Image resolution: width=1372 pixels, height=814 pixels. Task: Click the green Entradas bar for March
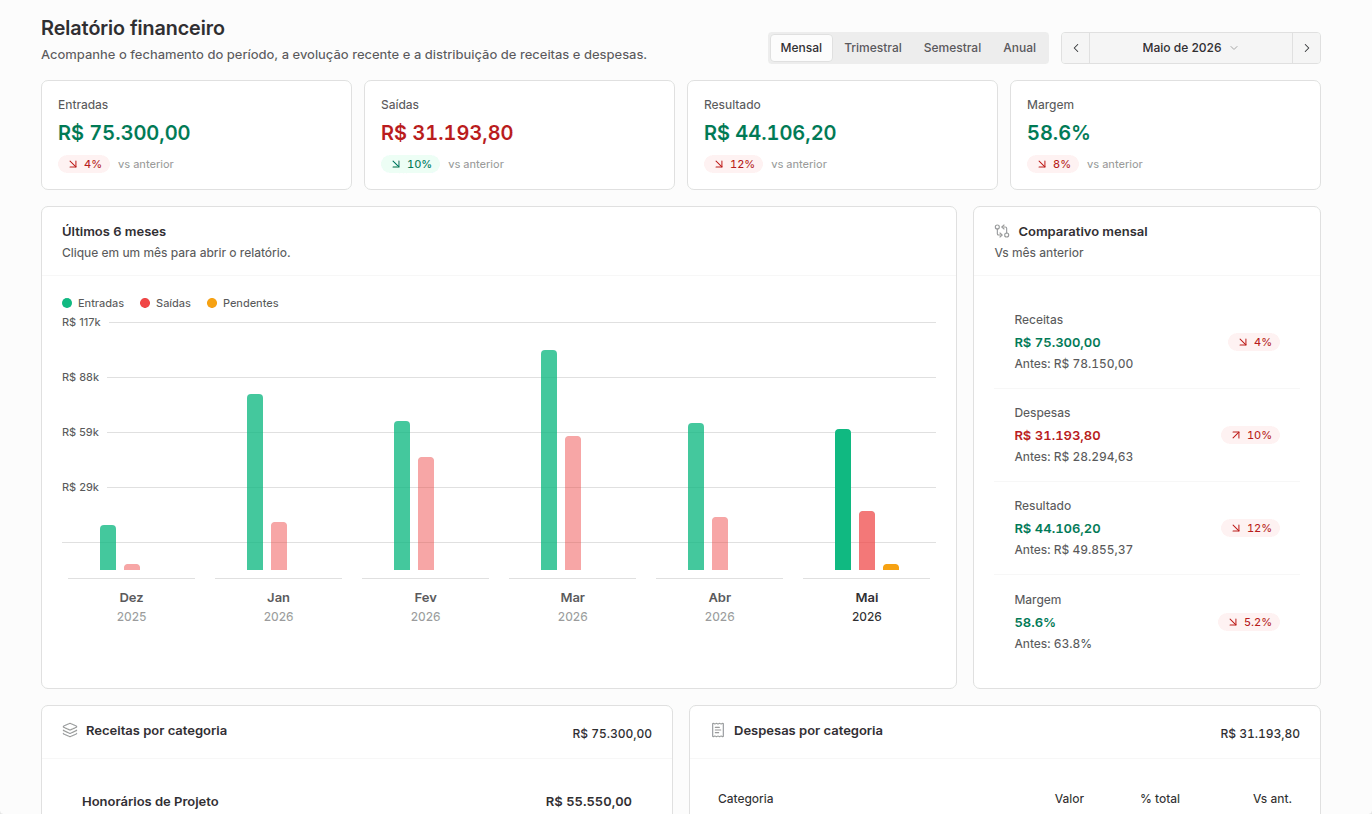click(x=549, y=460)
